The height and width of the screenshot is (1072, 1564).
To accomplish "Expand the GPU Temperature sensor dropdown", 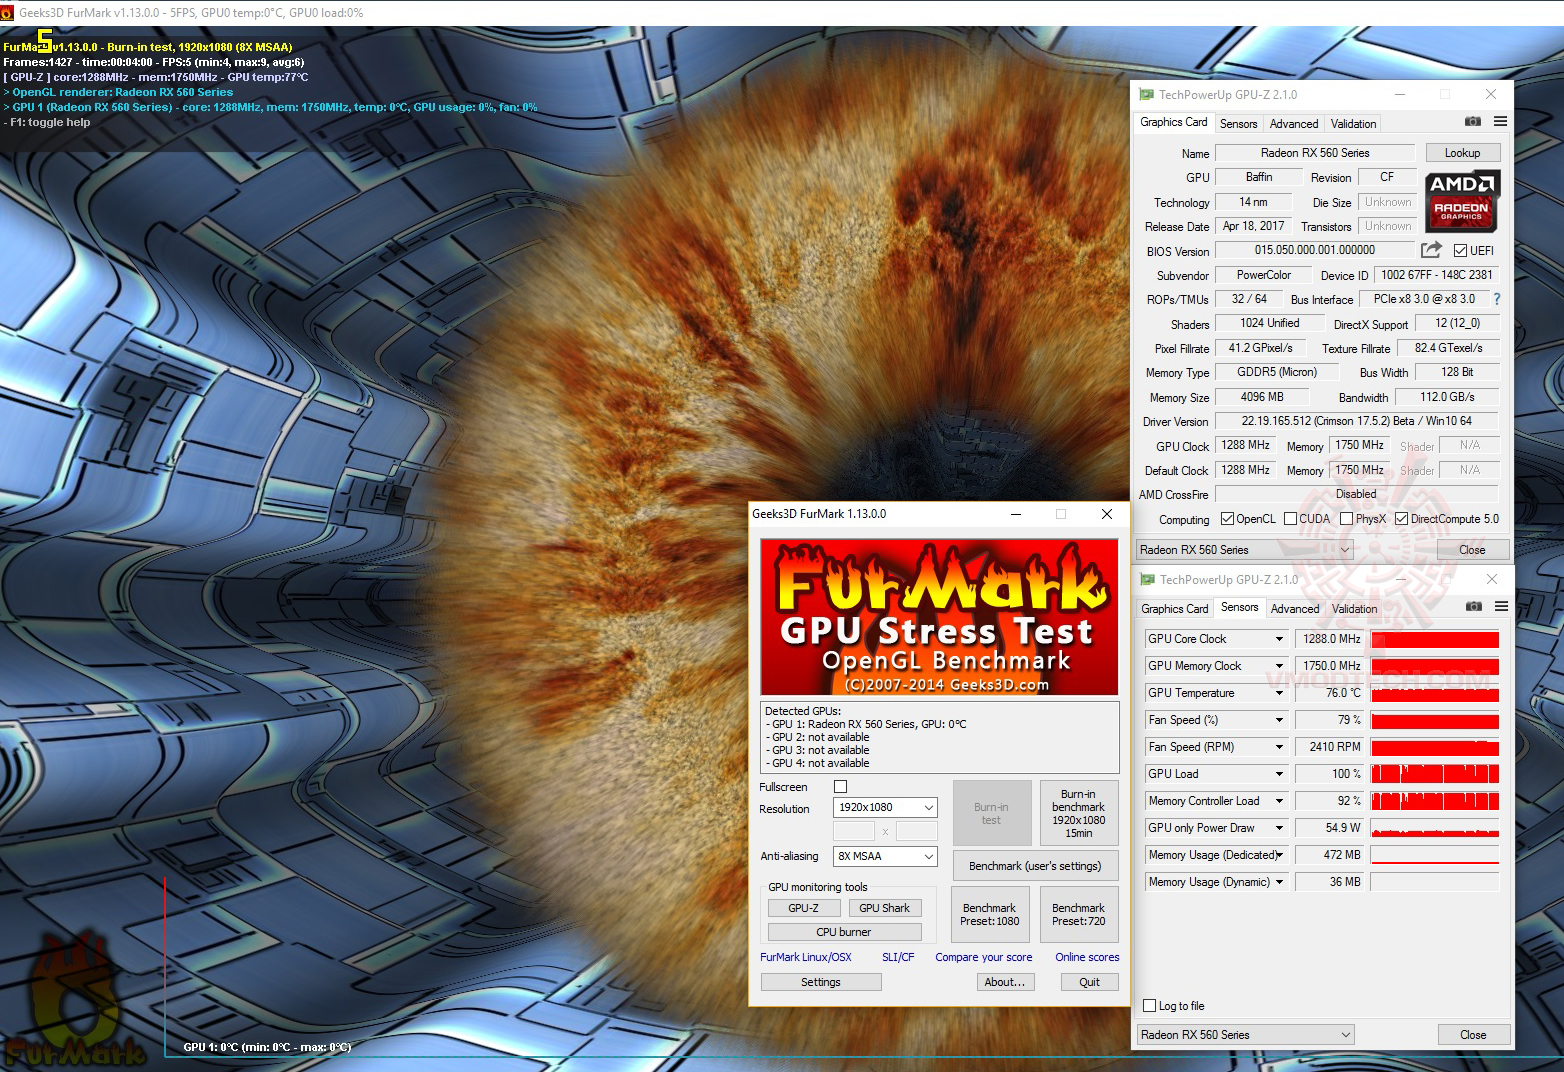I will point(1278,693).
